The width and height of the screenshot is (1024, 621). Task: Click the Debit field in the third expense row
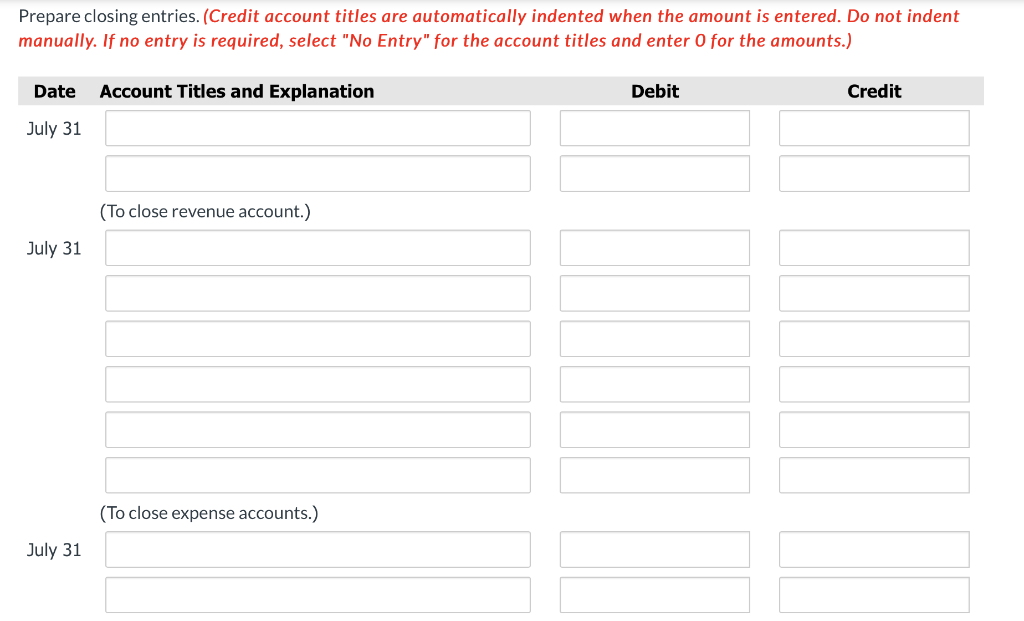pyautogui.click(x=654, y=338)
